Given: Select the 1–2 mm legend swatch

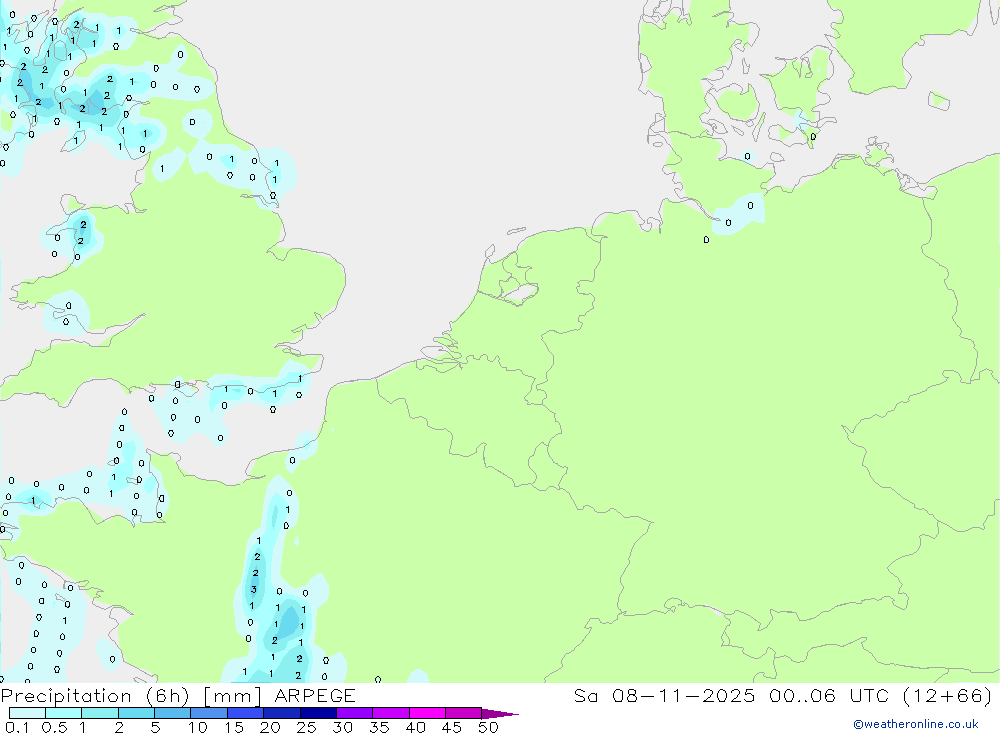Looking at the screenshot, I should (100, 713).
